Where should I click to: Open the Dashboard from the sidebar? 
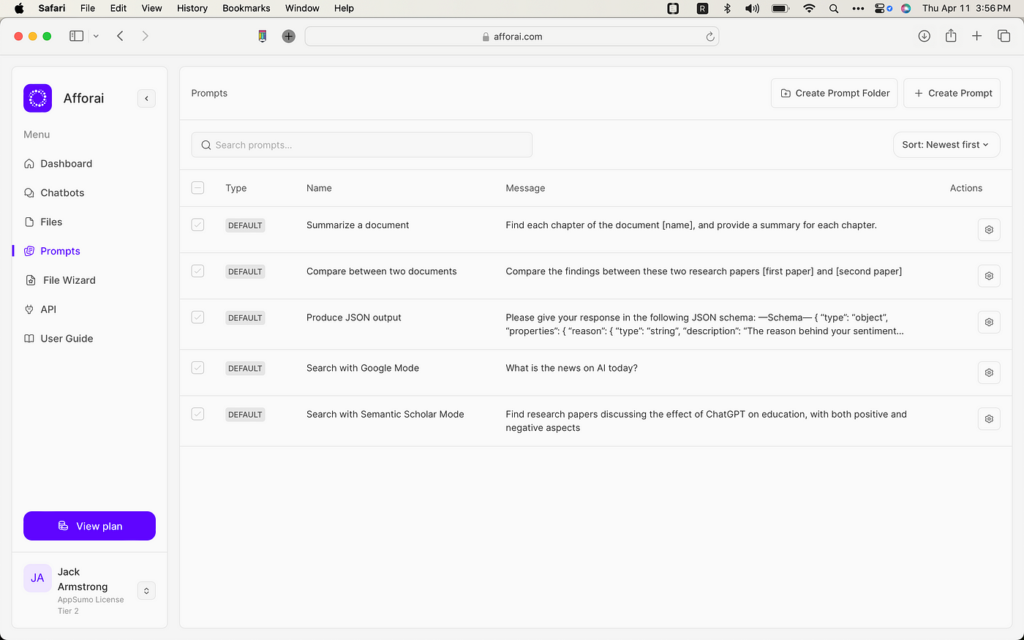click(64, 163)
